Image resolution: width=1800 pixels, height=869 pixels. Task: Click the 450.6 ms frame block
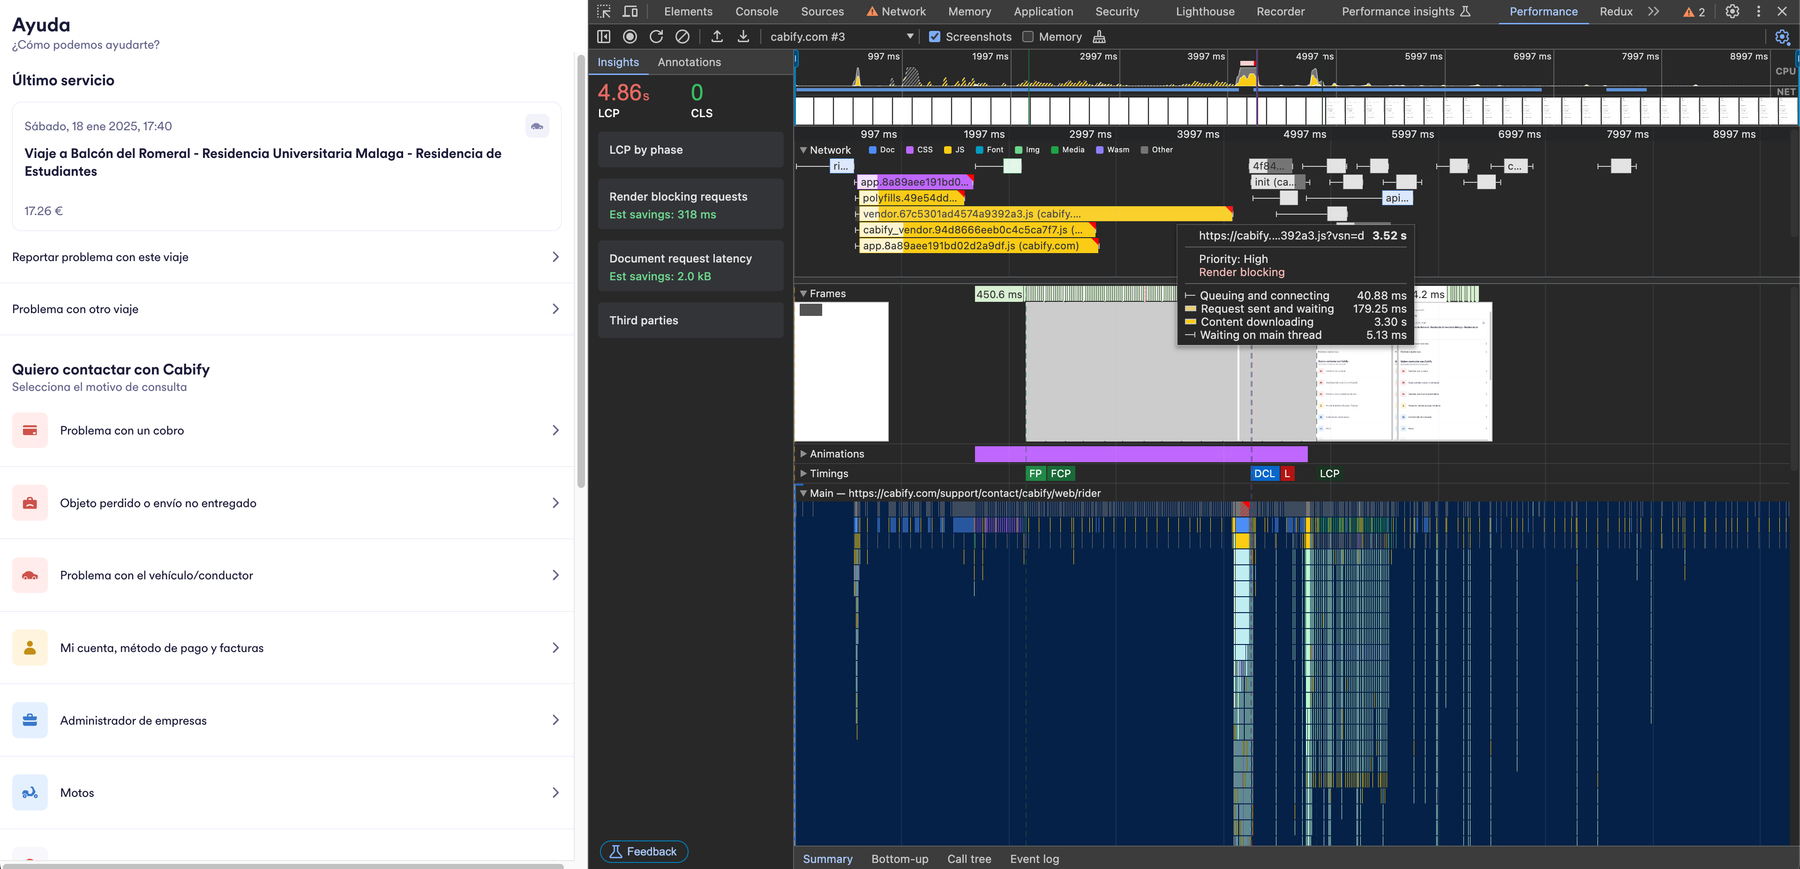point(999,294)
